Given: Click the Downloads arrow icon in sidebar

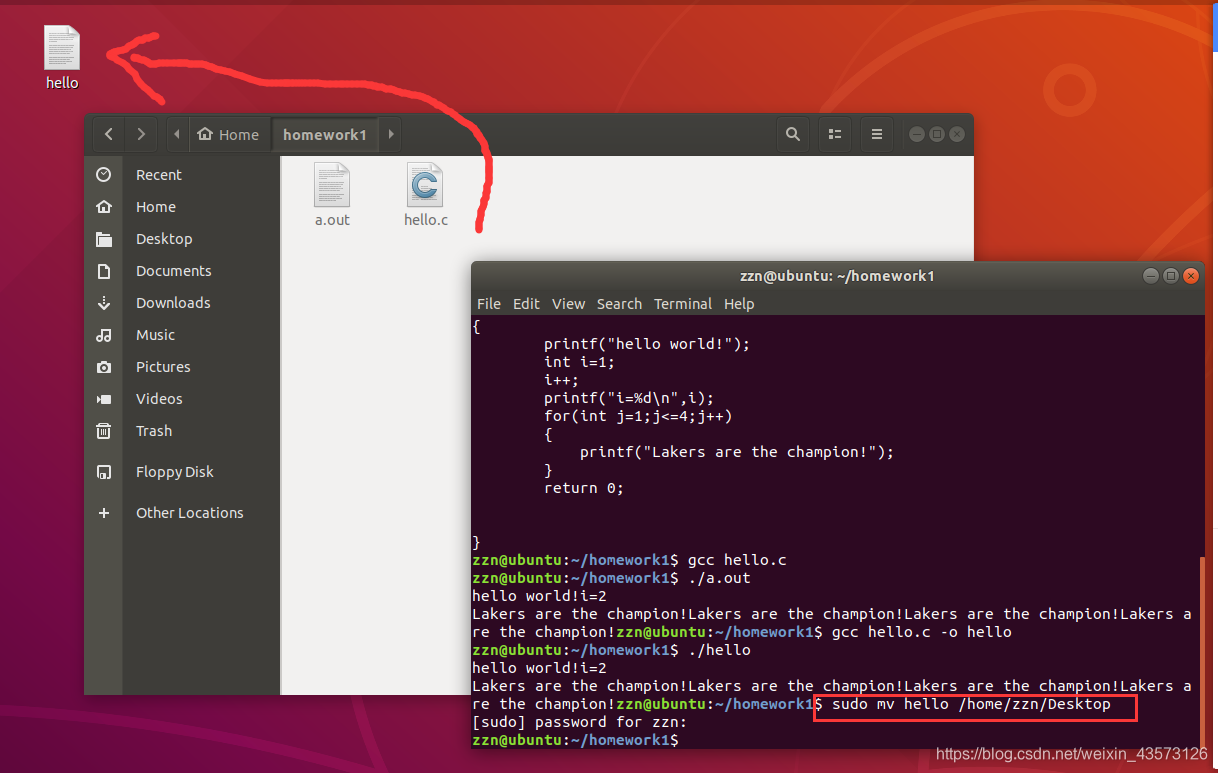Looking at the screenshot, I should point(104,303).
